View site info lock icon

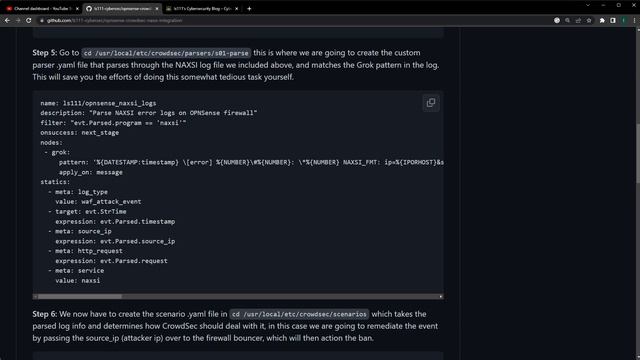click(42, 20)
